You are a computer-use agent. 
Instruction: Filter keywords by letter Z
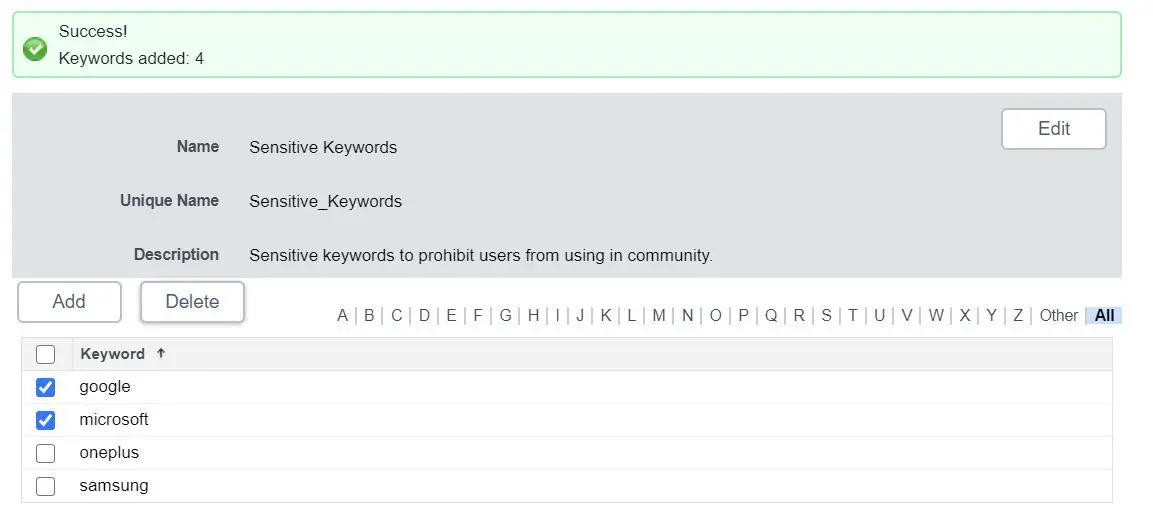click(1018, 315)
